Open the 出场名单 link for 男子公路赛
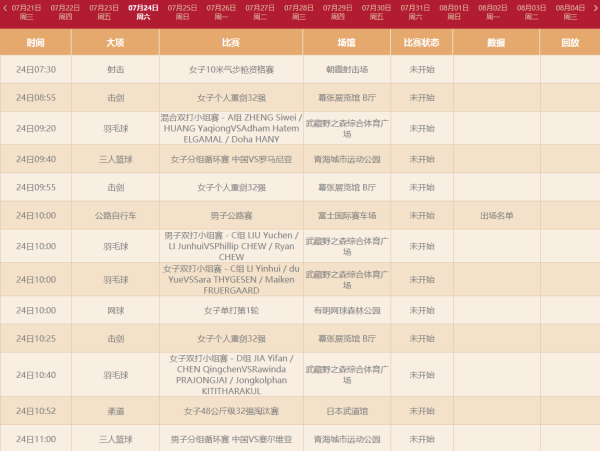This screenshot has height=451, width=600. pos(497,216)
